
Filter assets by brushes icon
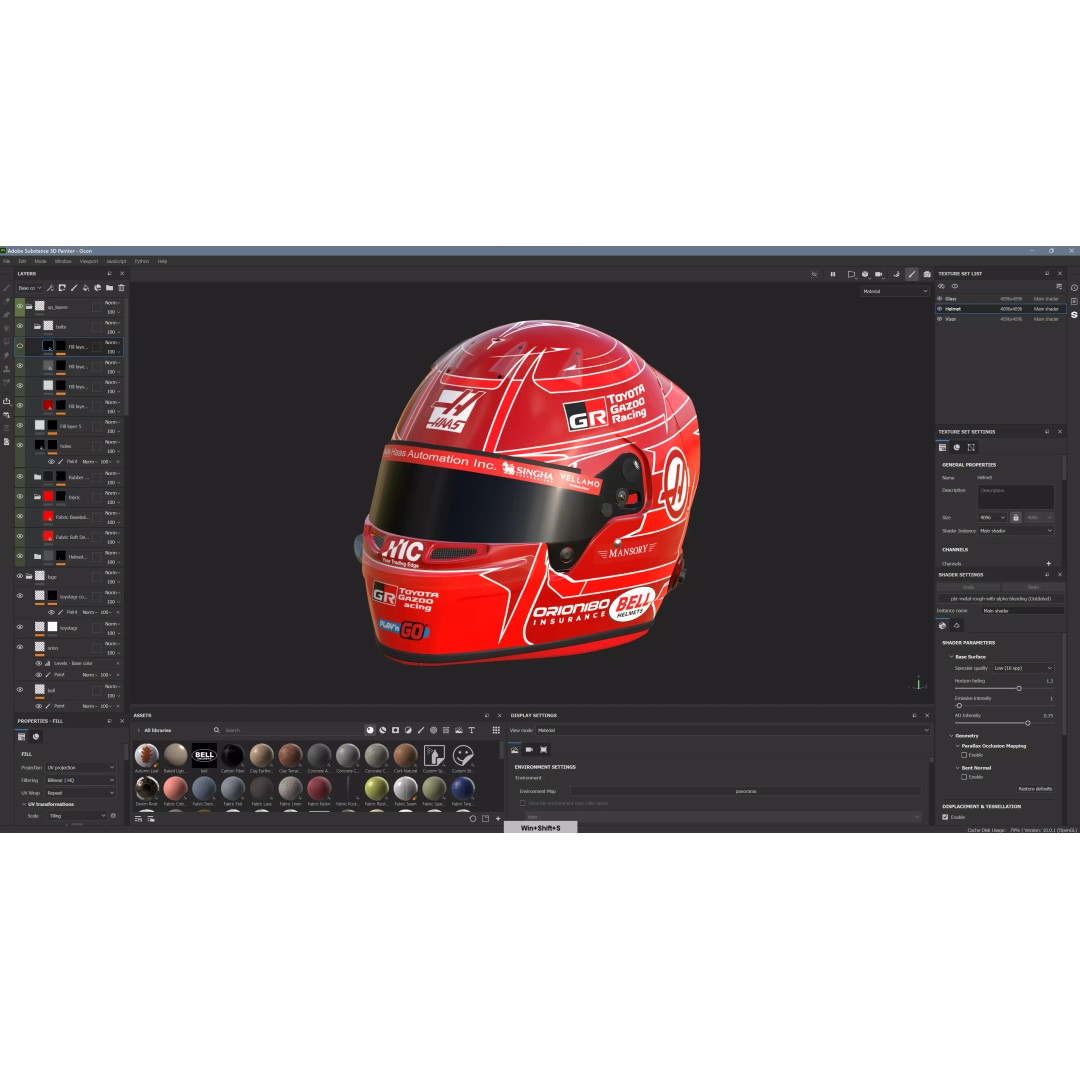coord(421,730)
